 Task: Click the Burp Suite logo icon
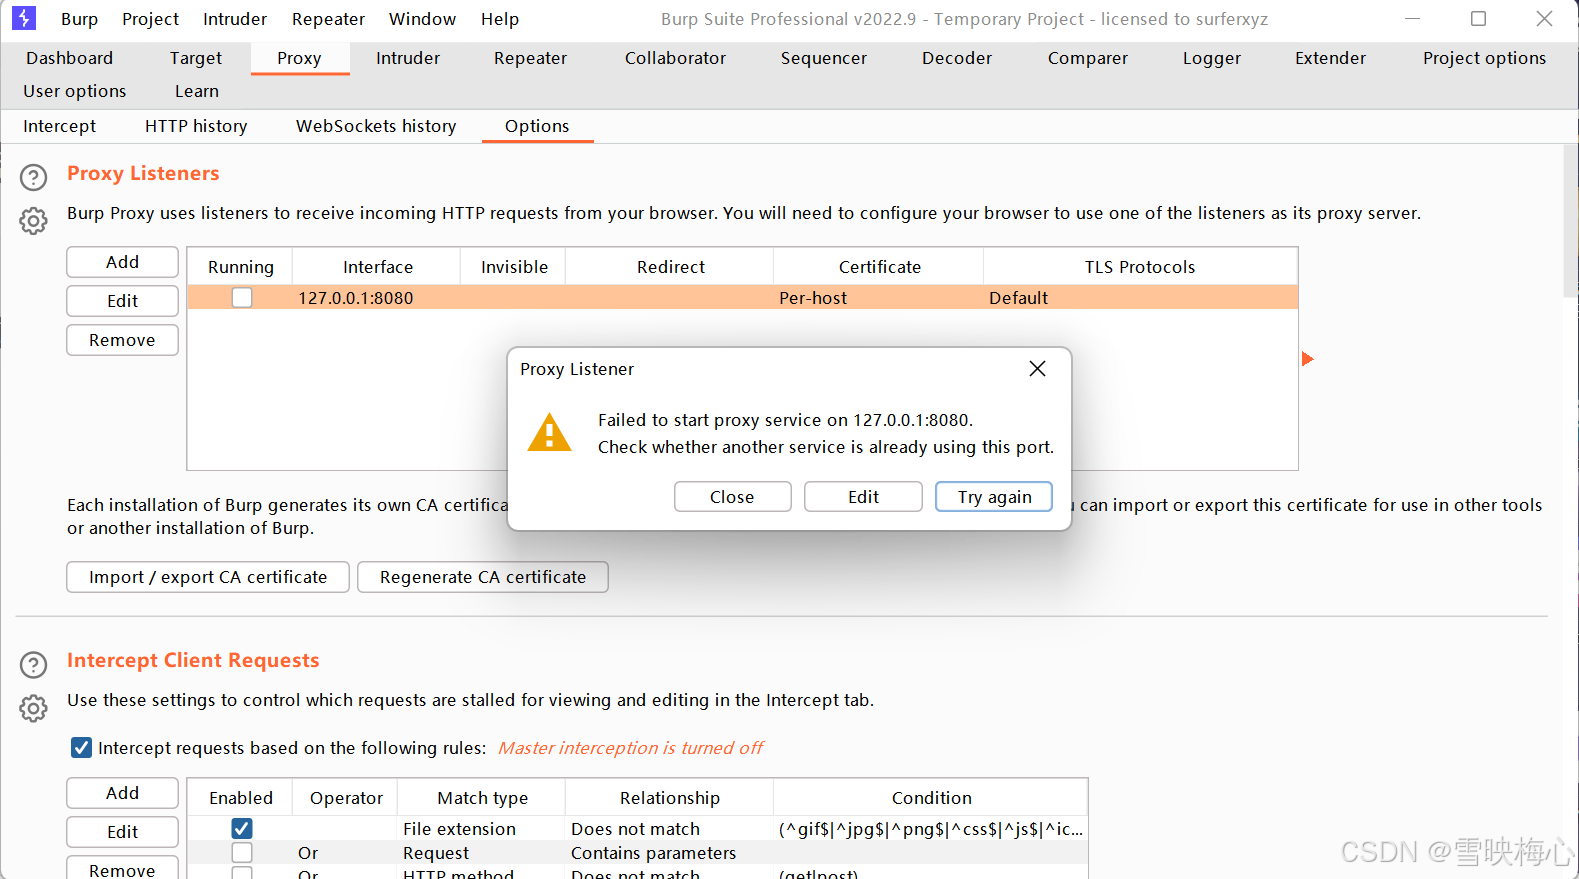[24, 18]
